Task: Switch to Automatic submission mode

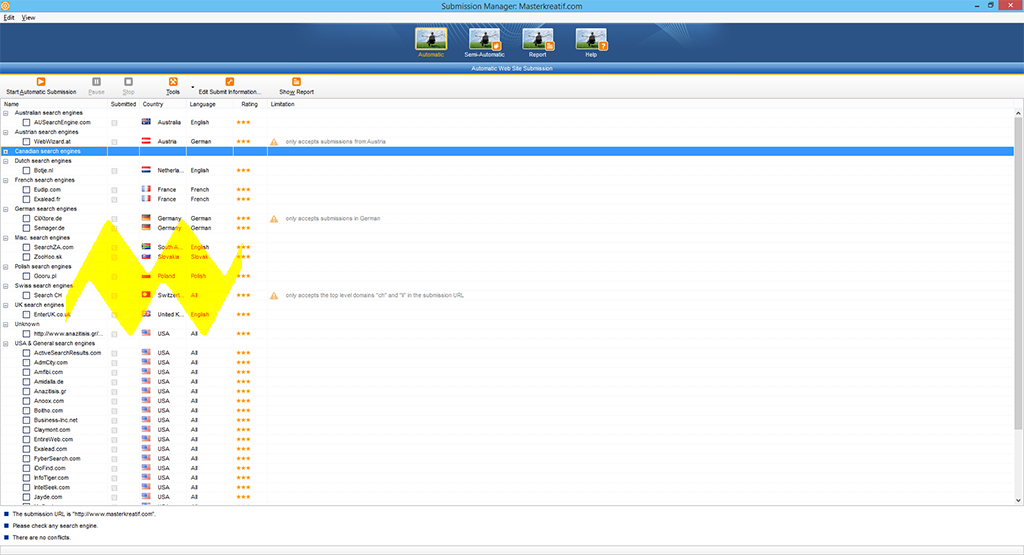Action: pyautogui.click(x=431, y=42)
